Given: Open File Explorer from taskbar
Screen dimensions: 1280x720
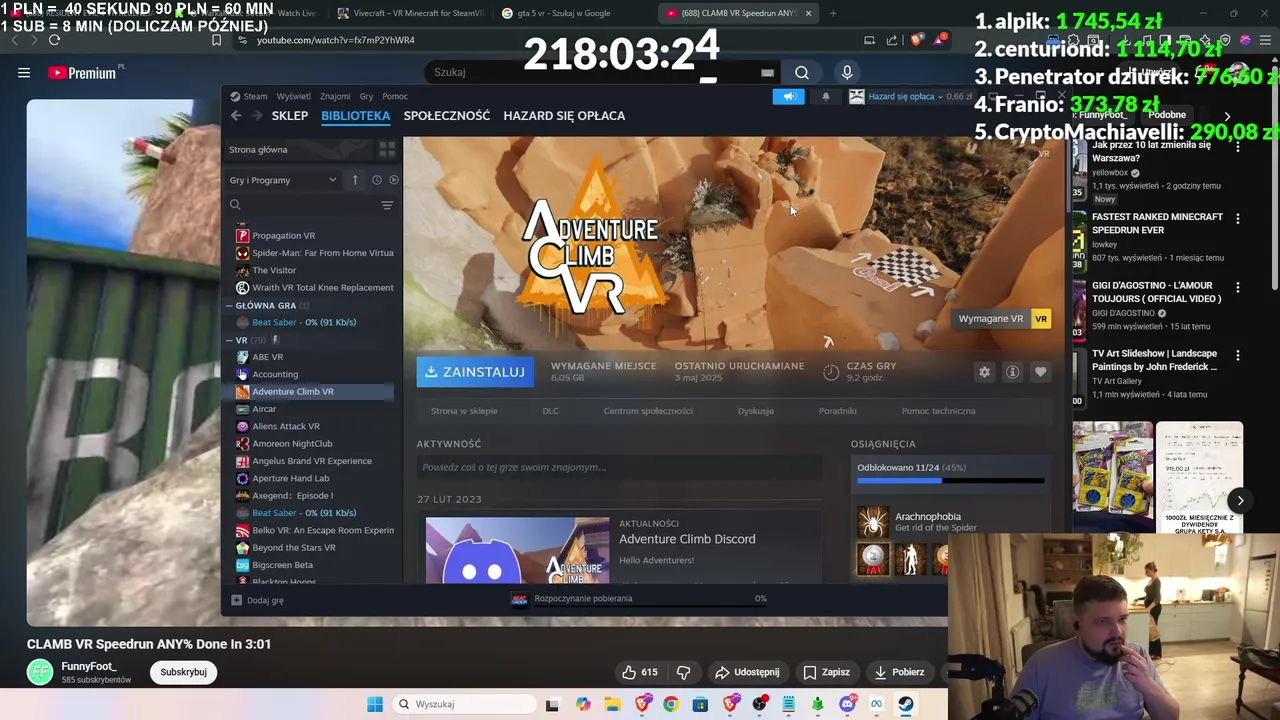Looking at the screenshot, I should [612, 704].
